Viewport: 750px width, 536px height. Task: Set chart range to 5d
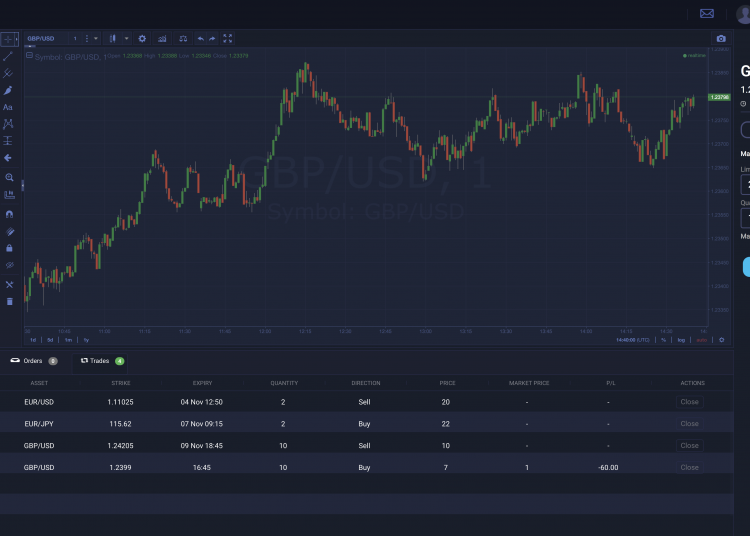pos(50,340)
